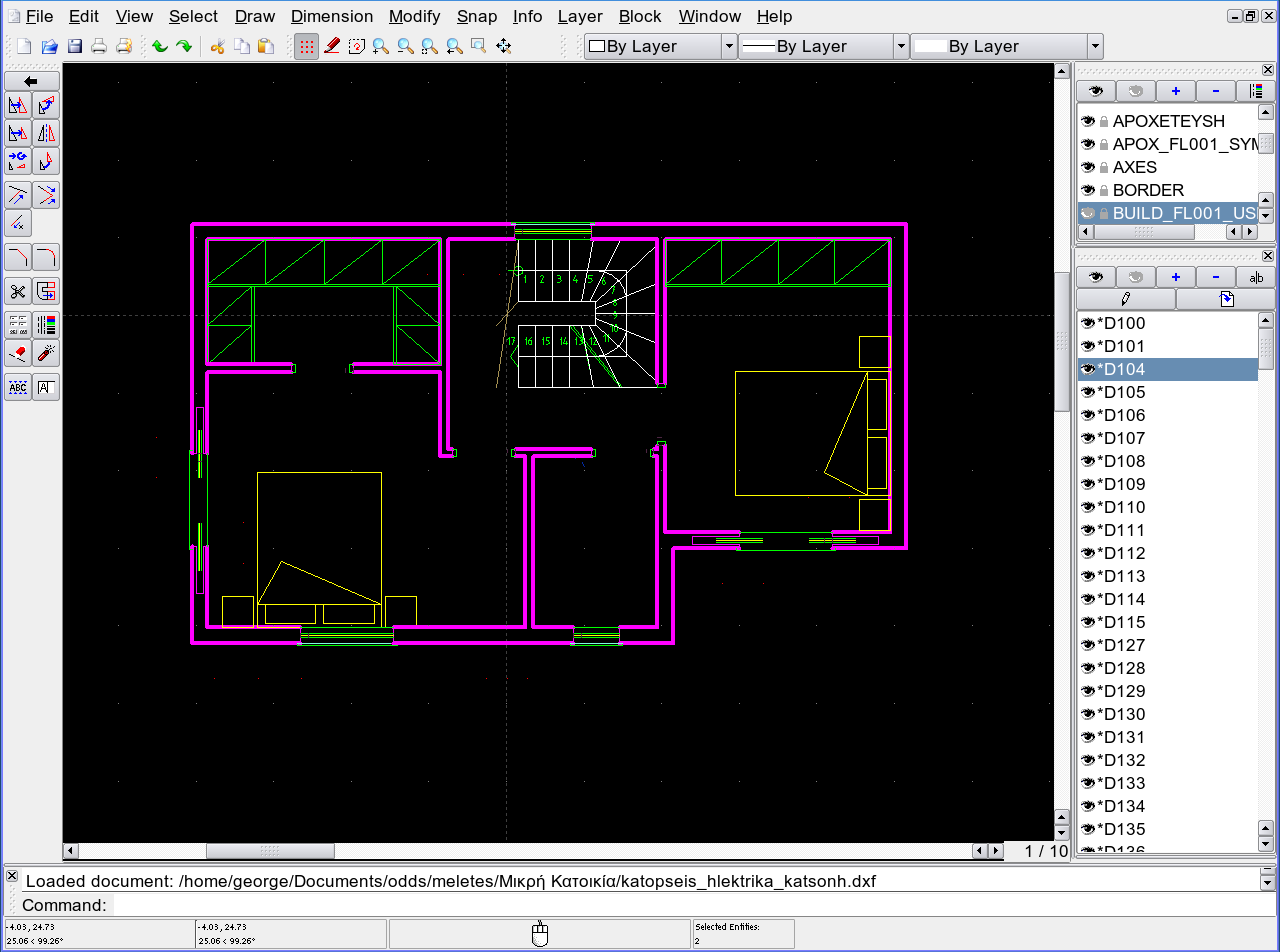Click the plus button to add a layer
1280x952 pixels.
pos(1176,90)
